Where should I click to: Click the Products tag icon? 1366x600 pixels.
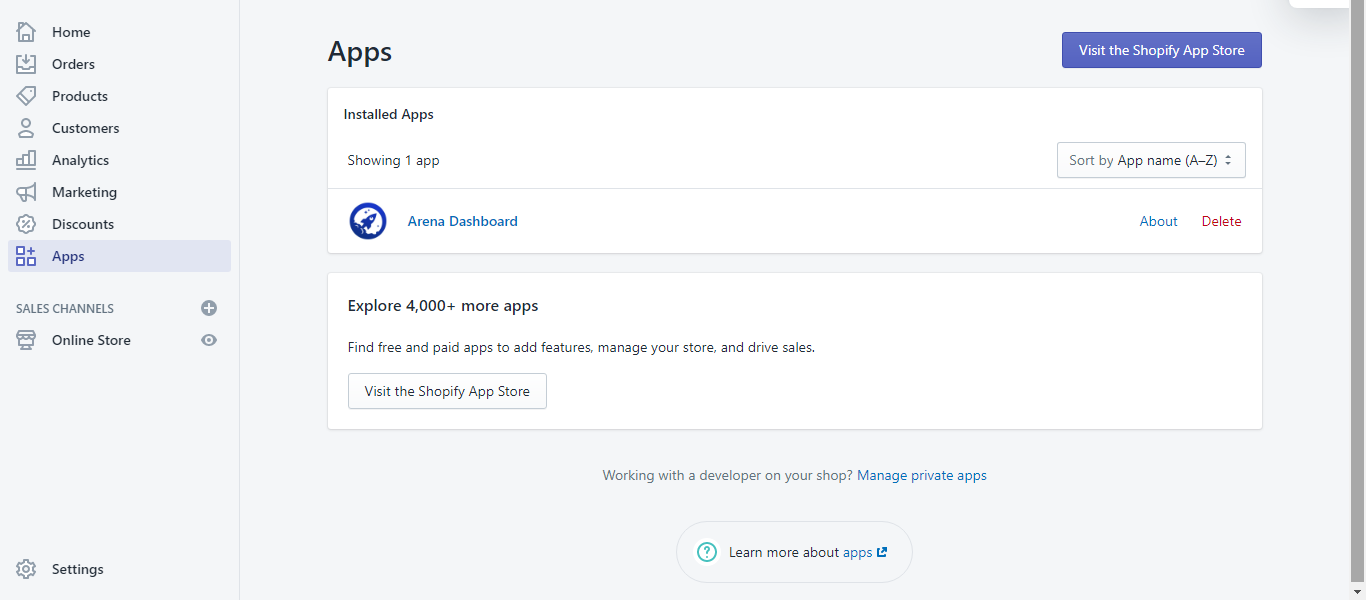click(26, 96)
